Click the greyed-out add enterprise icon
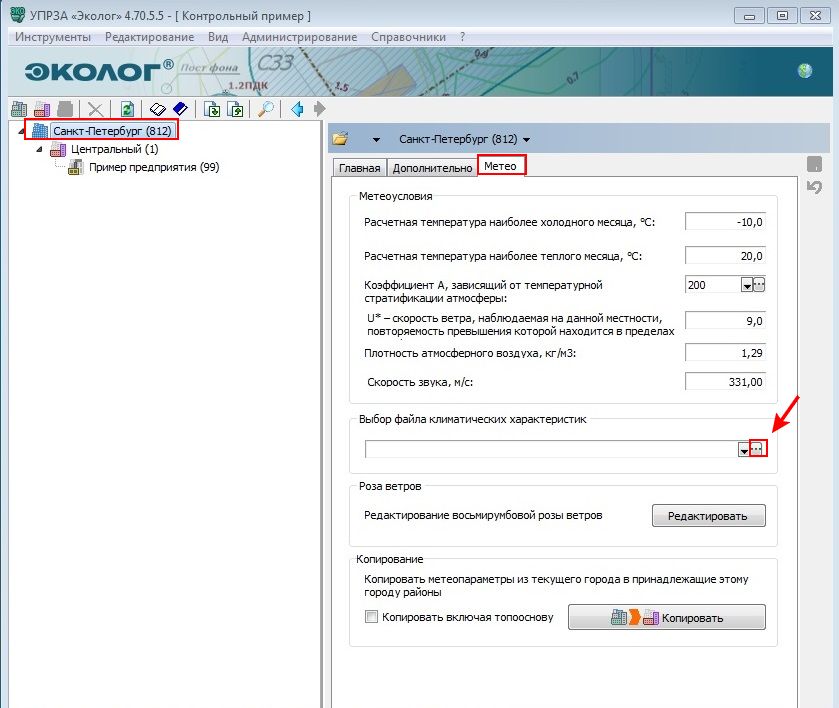 [65, 109]
